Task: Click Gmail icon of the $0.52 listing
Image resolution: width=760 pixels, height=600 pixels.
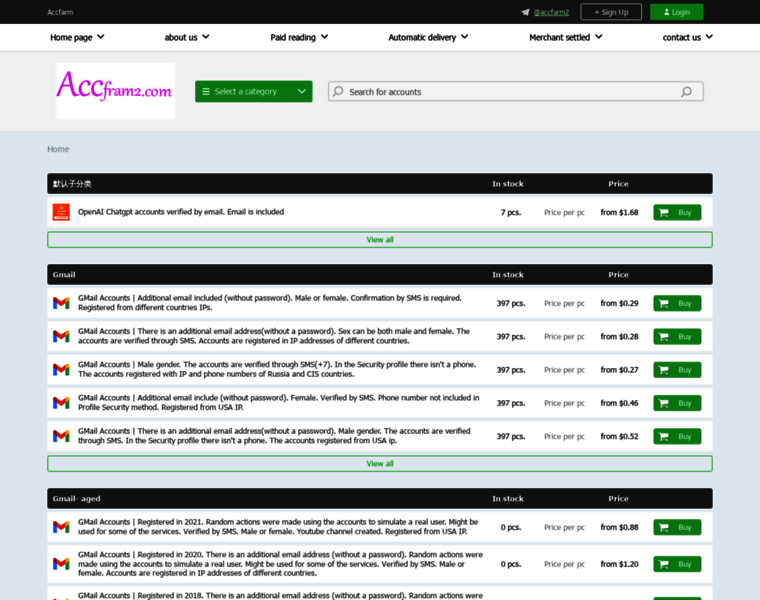Action: pos(61,436)
